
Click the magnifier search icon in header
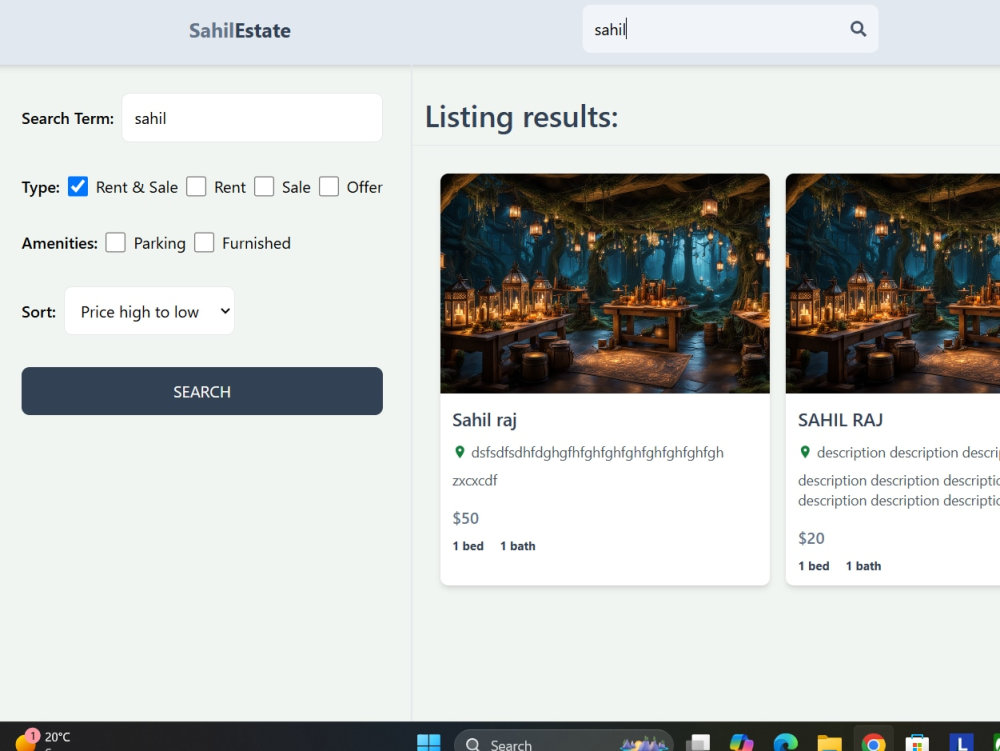click(x=858, y=29)
